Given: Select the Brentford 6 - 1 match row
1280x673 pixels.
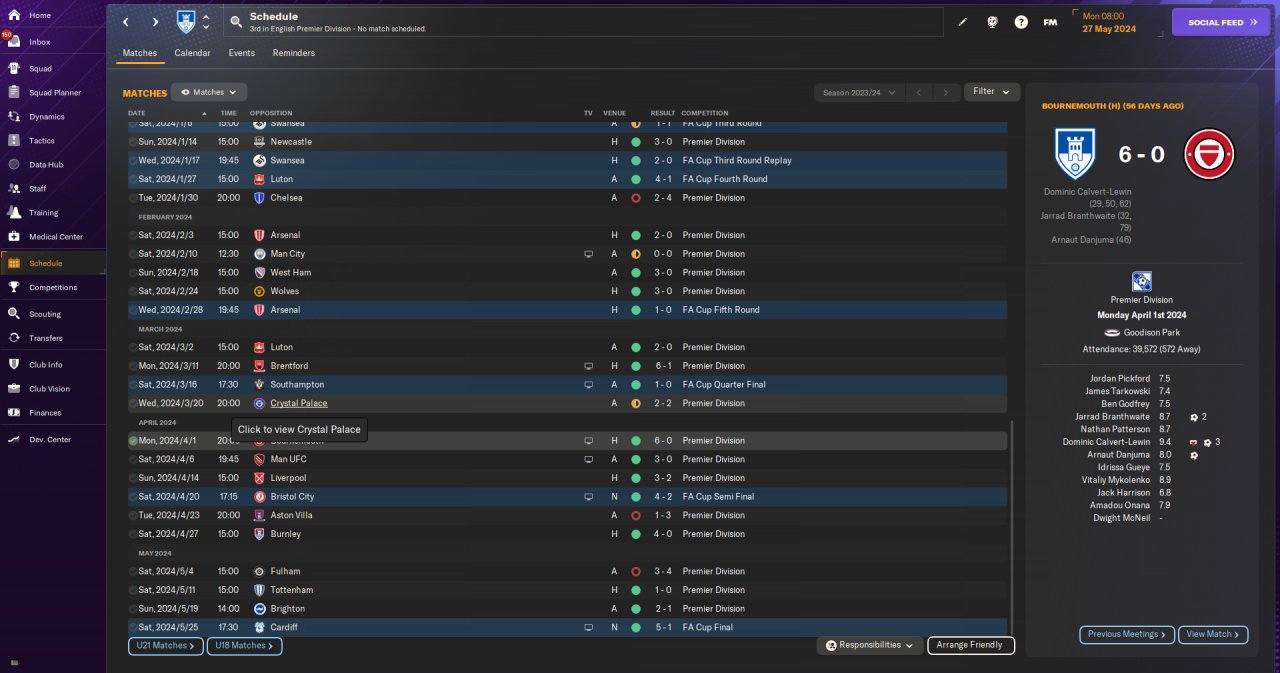Looking at the screenshot, I should coord(567,366).
